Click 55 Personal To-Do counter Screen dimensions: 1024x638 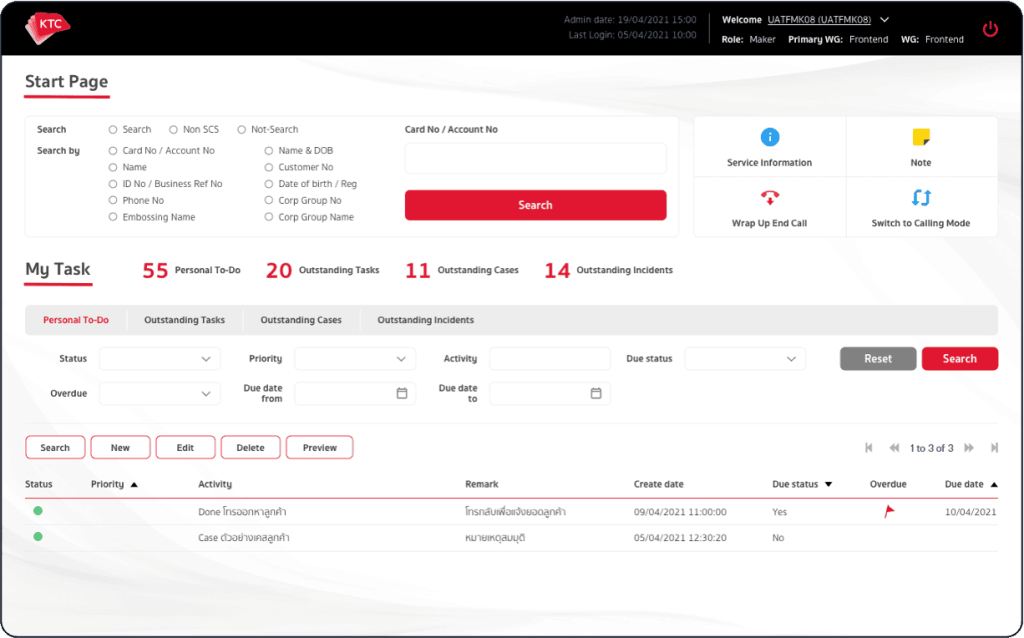[191, 270]
